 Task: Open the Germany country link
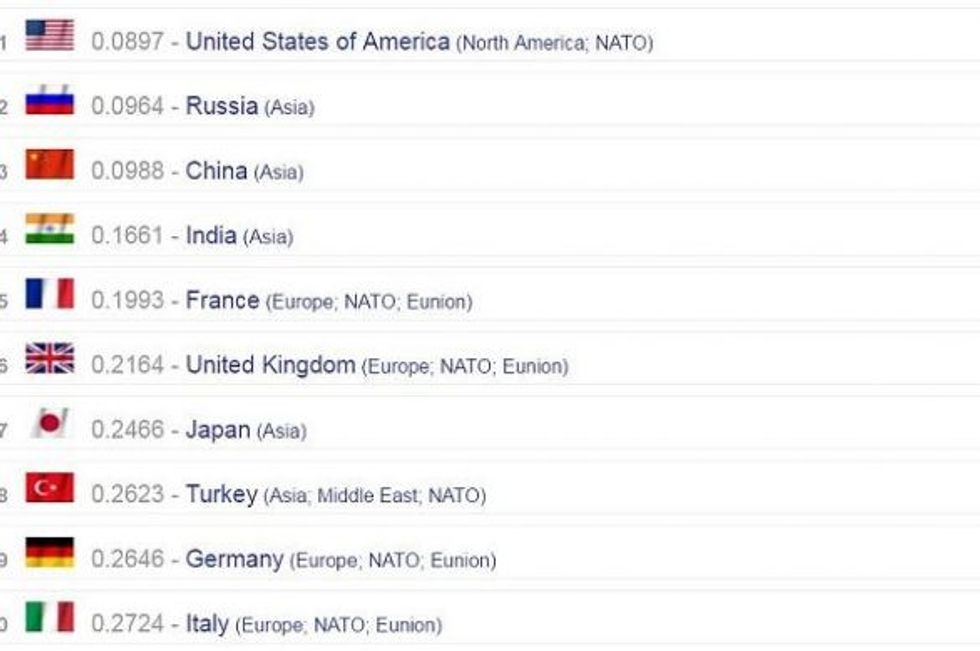[234, 559]
